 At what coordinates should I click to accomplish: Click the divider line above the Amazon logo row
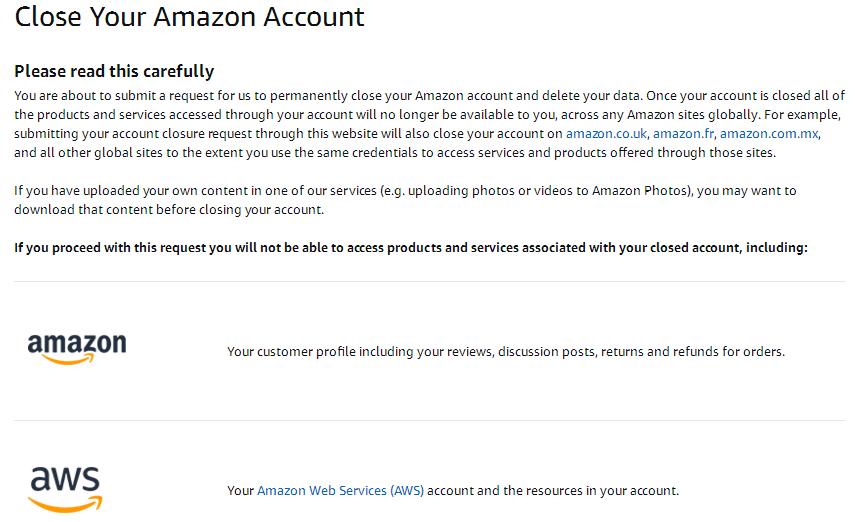pyautogui.click(x=429, y=282)
